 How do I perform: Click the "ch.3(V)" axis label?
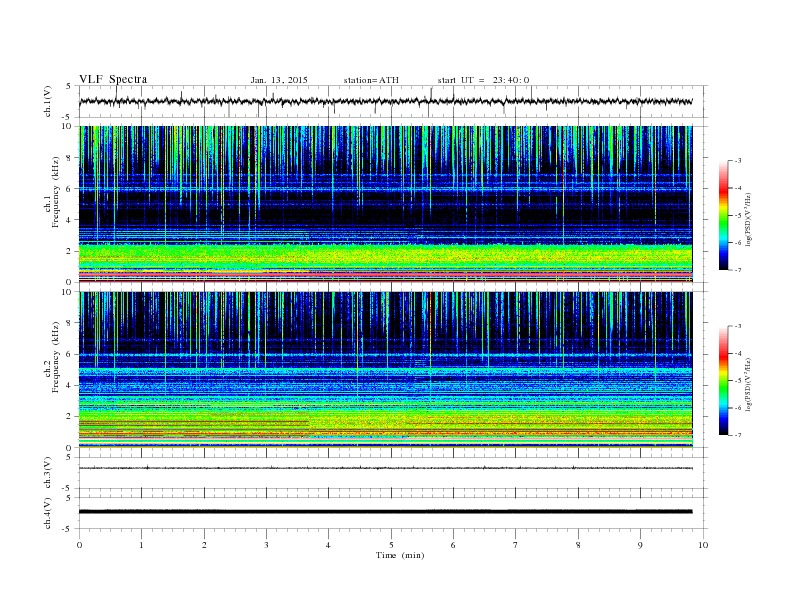[x=48, y=473]
